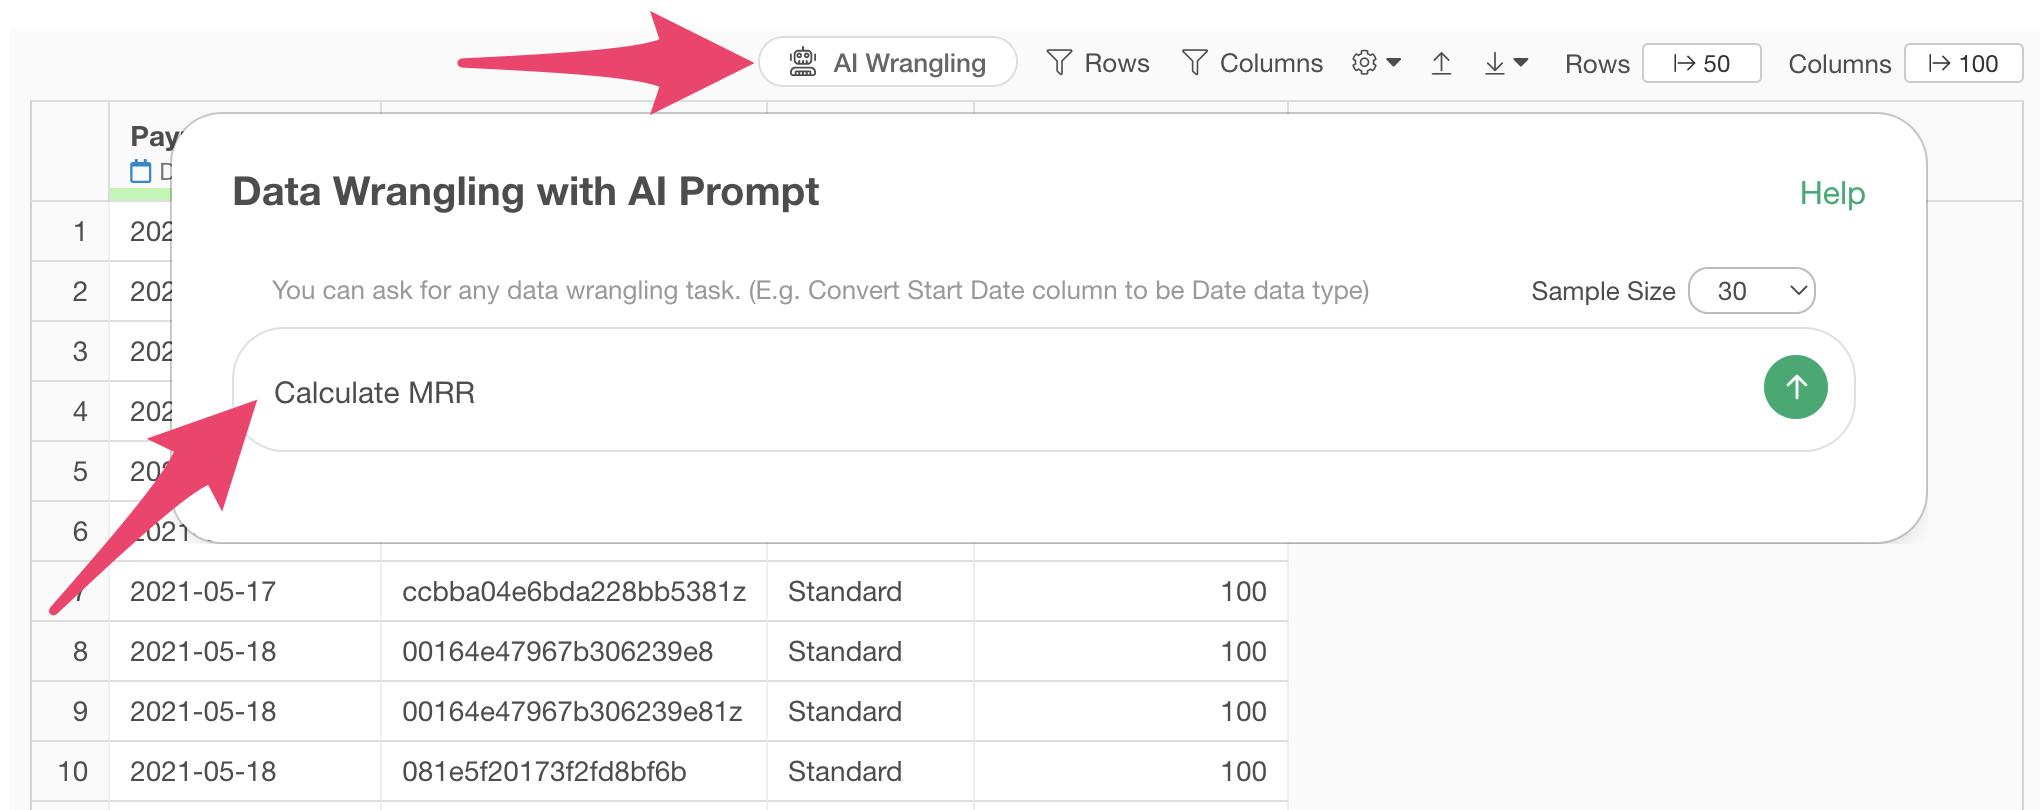2040x810 pixels.
Task: Click the Columns filter funnel icon
Action: 1195,63
